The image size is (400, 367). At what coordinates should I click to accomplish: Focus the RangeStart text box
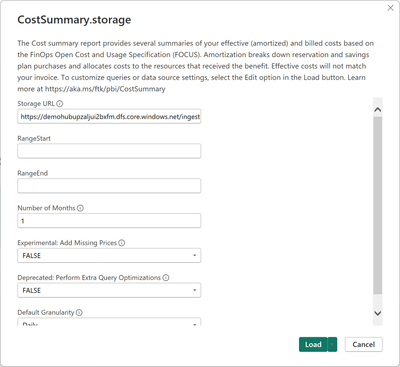(x=109, y=151)
